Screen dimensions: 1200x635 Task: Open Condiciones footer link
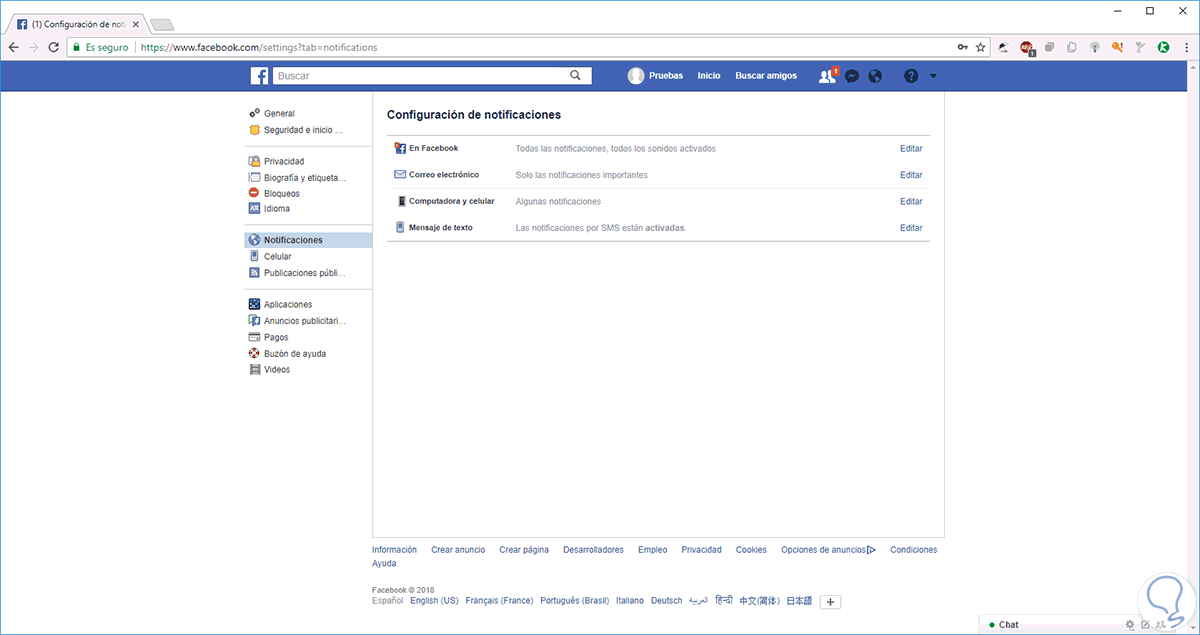[x=914, y=550]
